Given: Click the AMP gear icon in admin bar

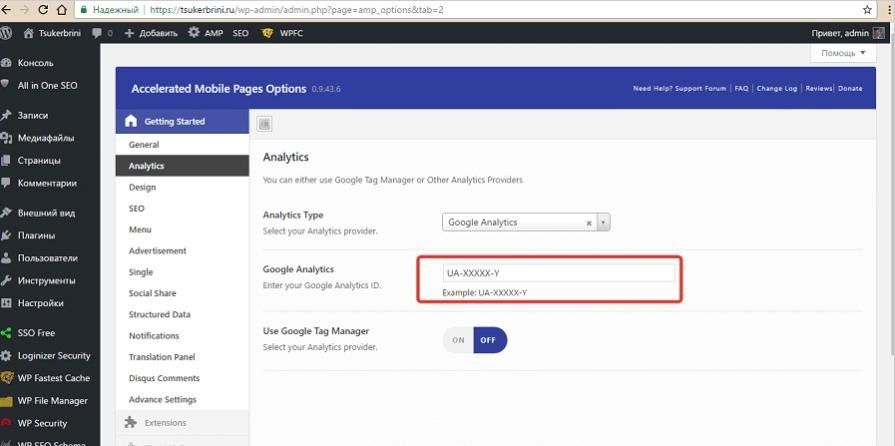Looking at the screenshot, I should (x=194, y=33).
